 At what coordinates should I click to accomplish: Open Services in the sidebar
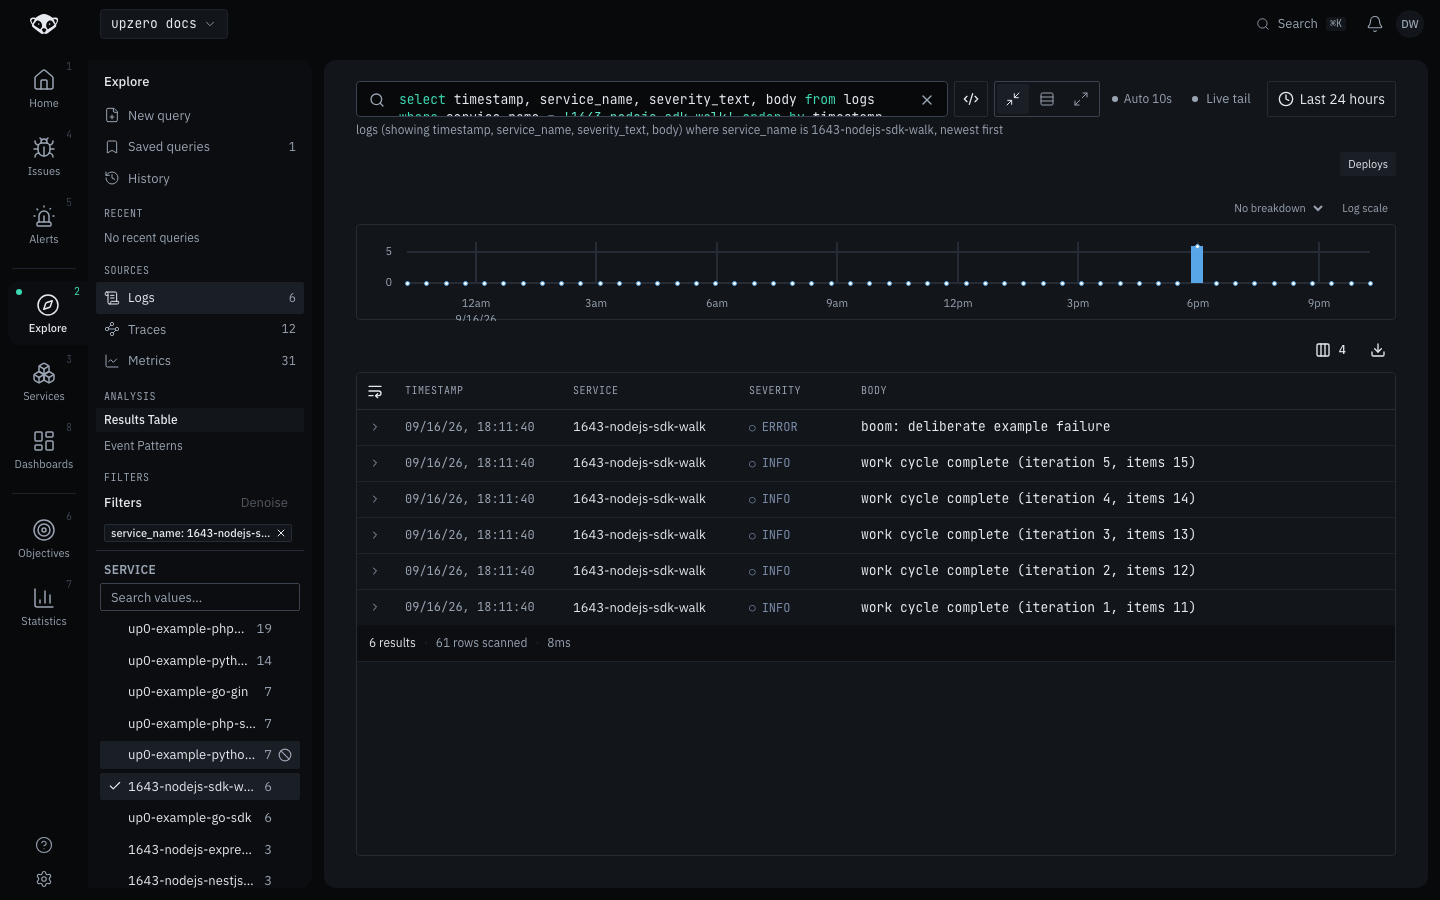tap(44, 382)
